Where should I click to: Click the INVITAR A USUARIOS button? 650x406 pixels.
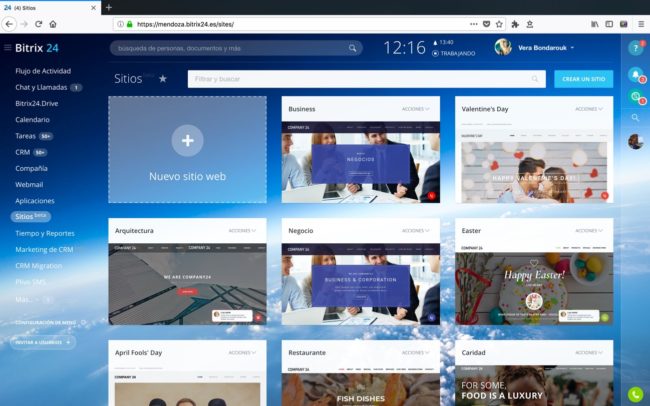(x=43, y=342)
